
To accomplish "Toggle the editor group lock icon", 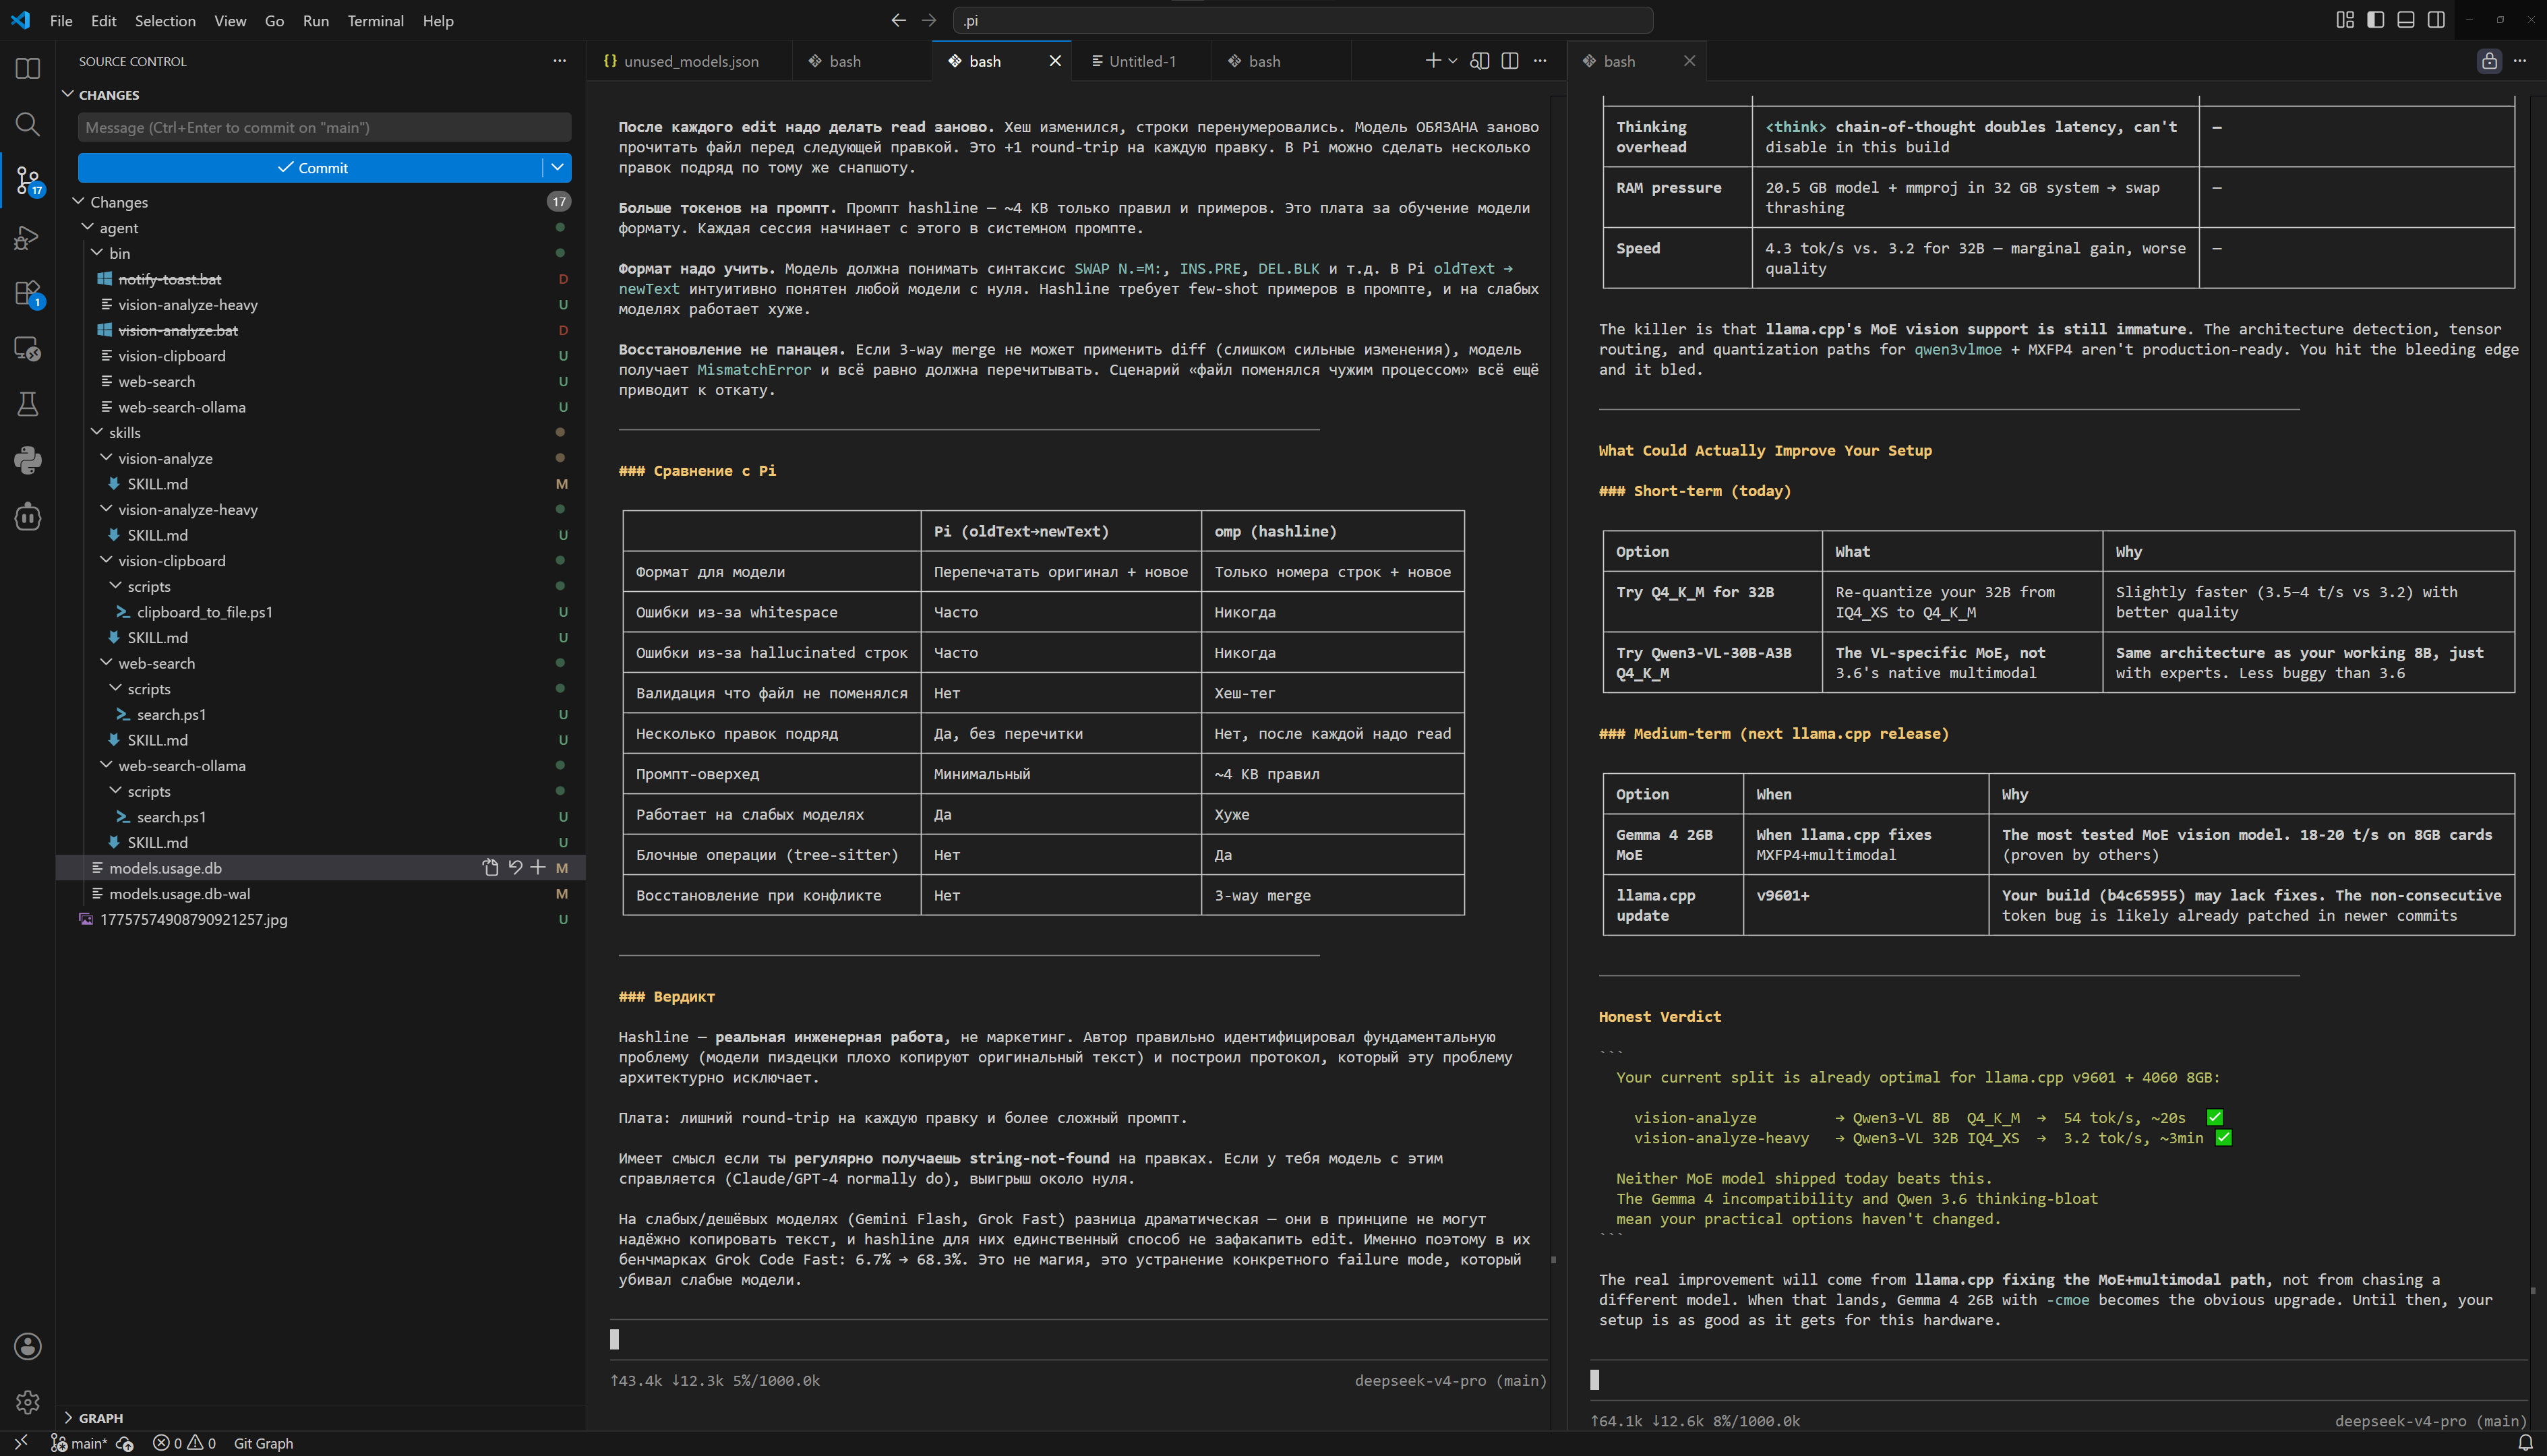I will [x=2489, y=61].
